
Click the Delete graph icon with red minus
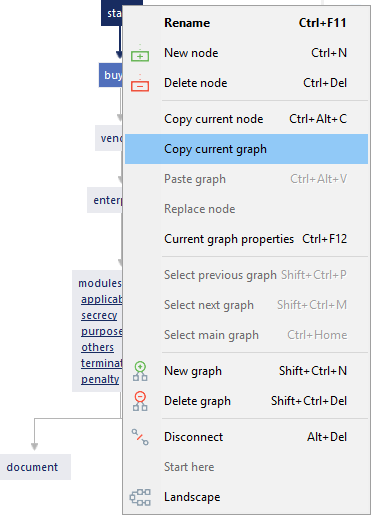(x=140, y=401)
